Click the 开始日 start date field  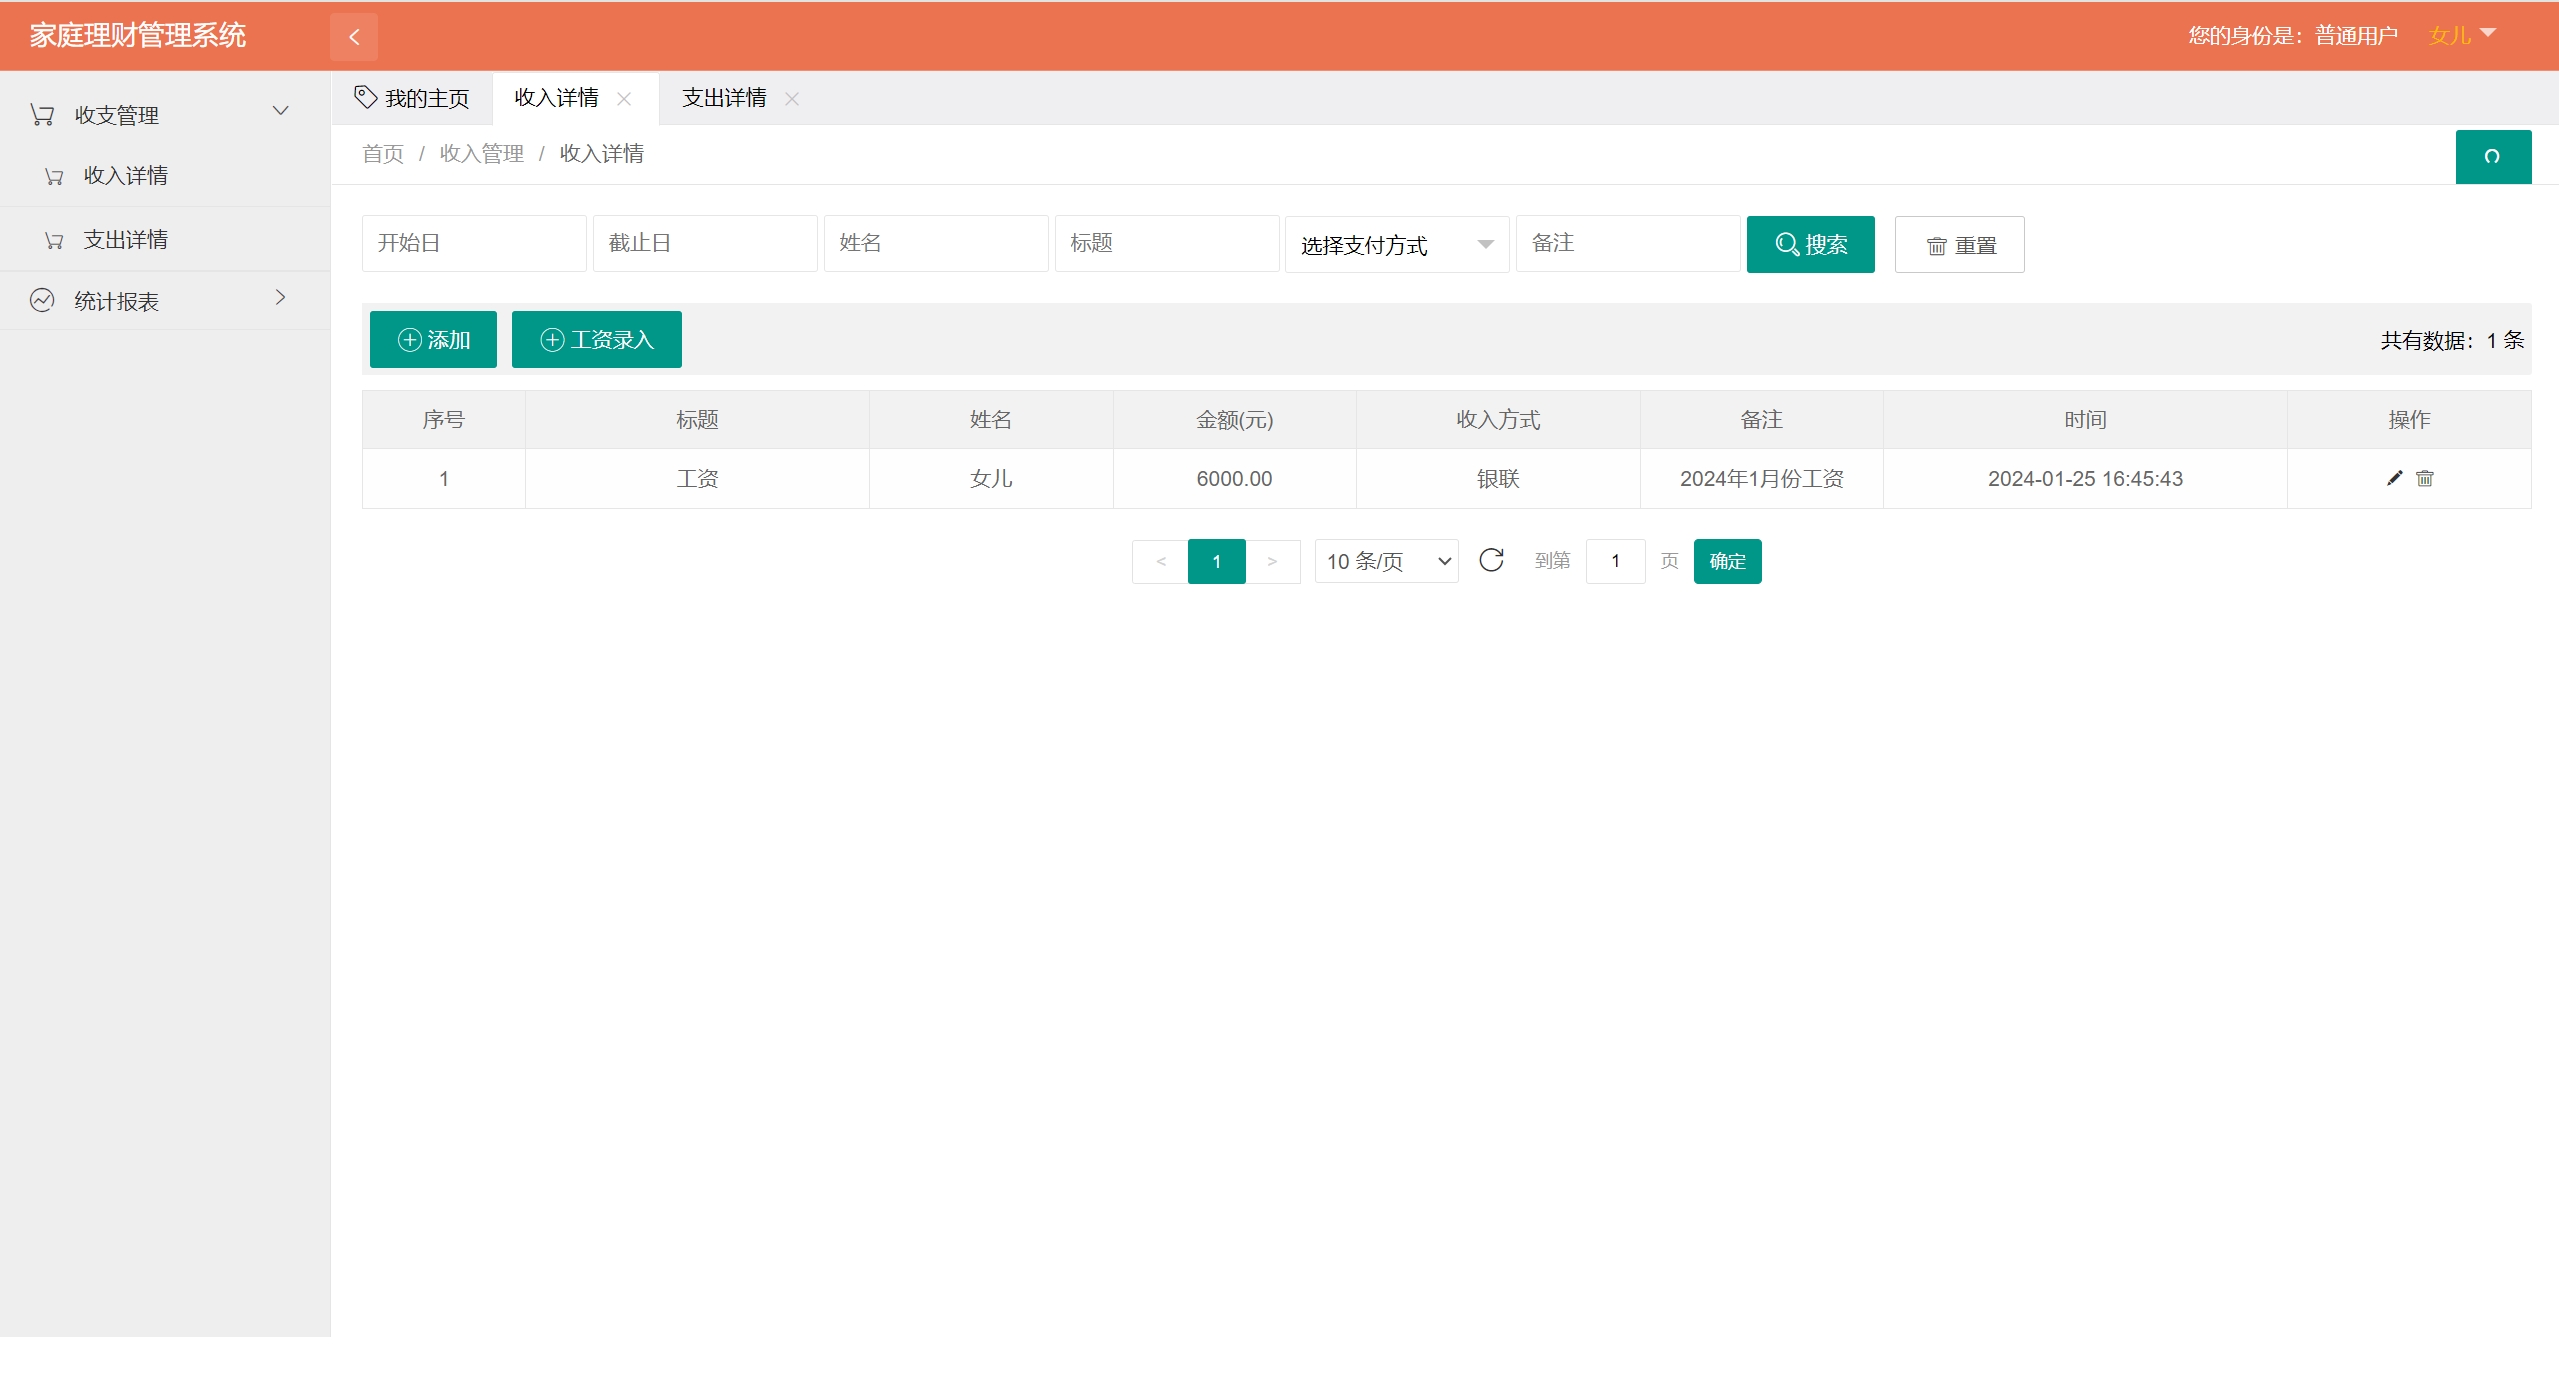(x=473, y=243)
